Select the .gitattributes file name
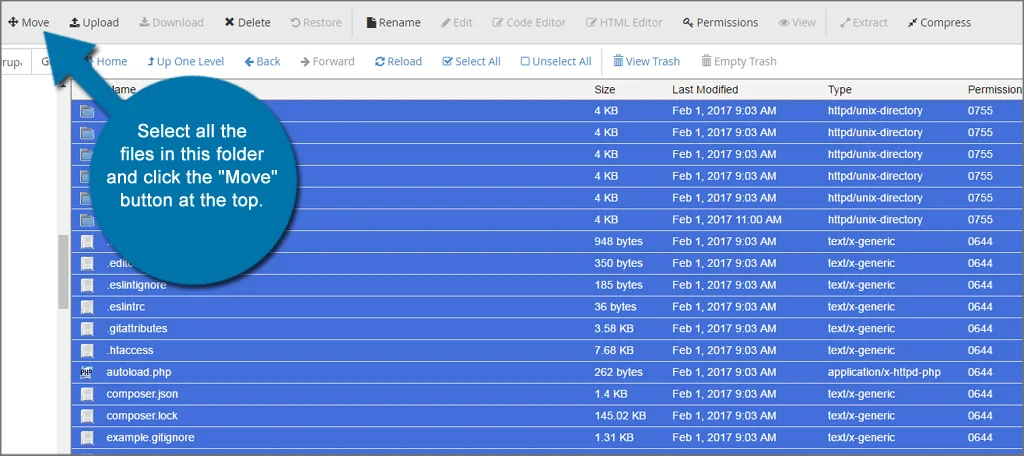Screen dimensions: 1024x456 136,329
